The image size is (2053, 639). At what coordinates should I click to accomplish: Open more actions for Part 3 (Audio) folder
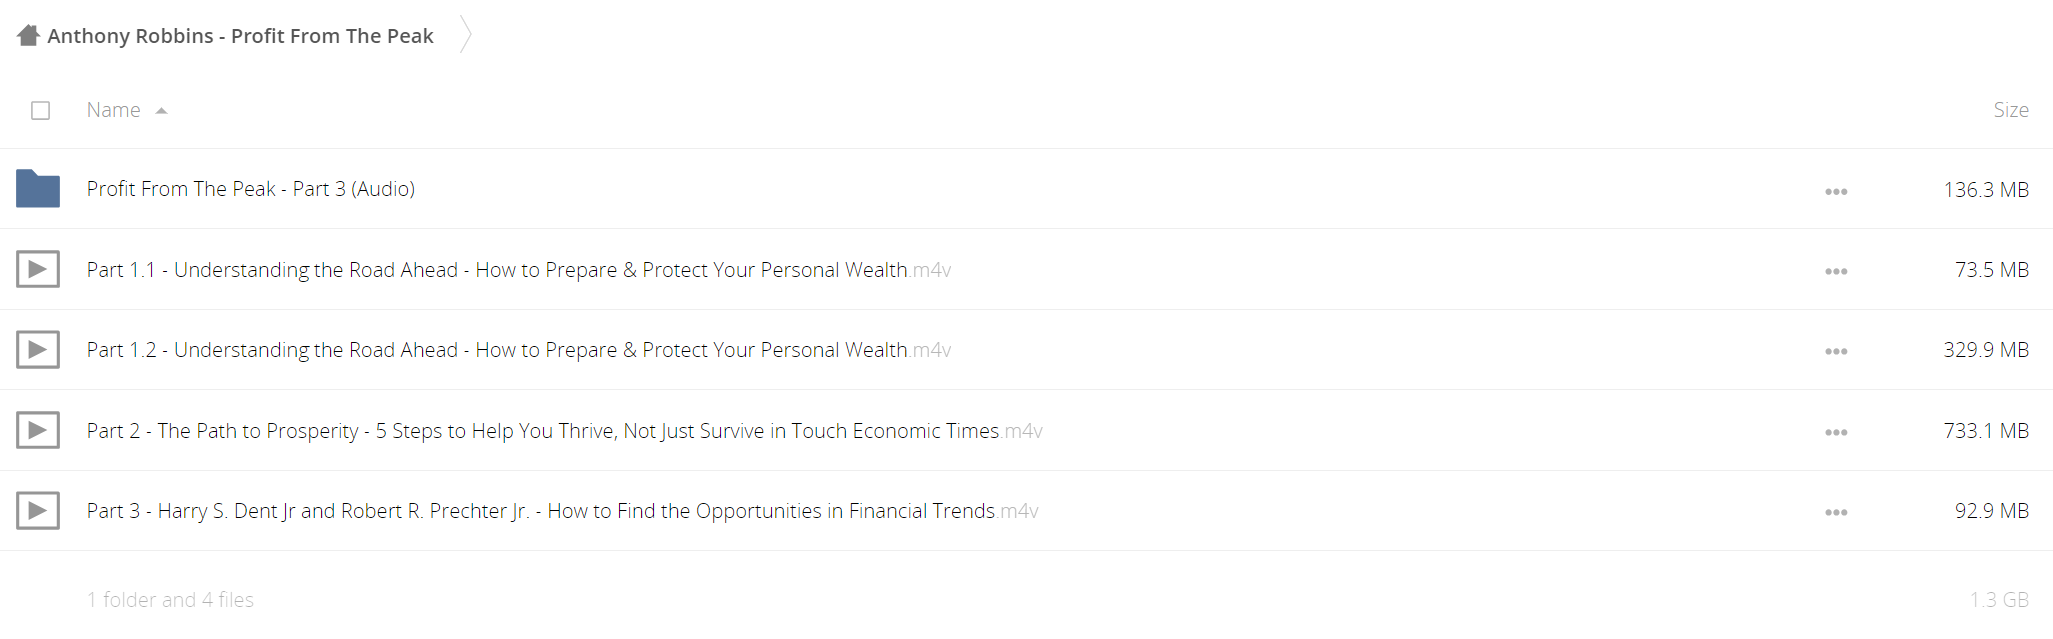click(1836, 191)
